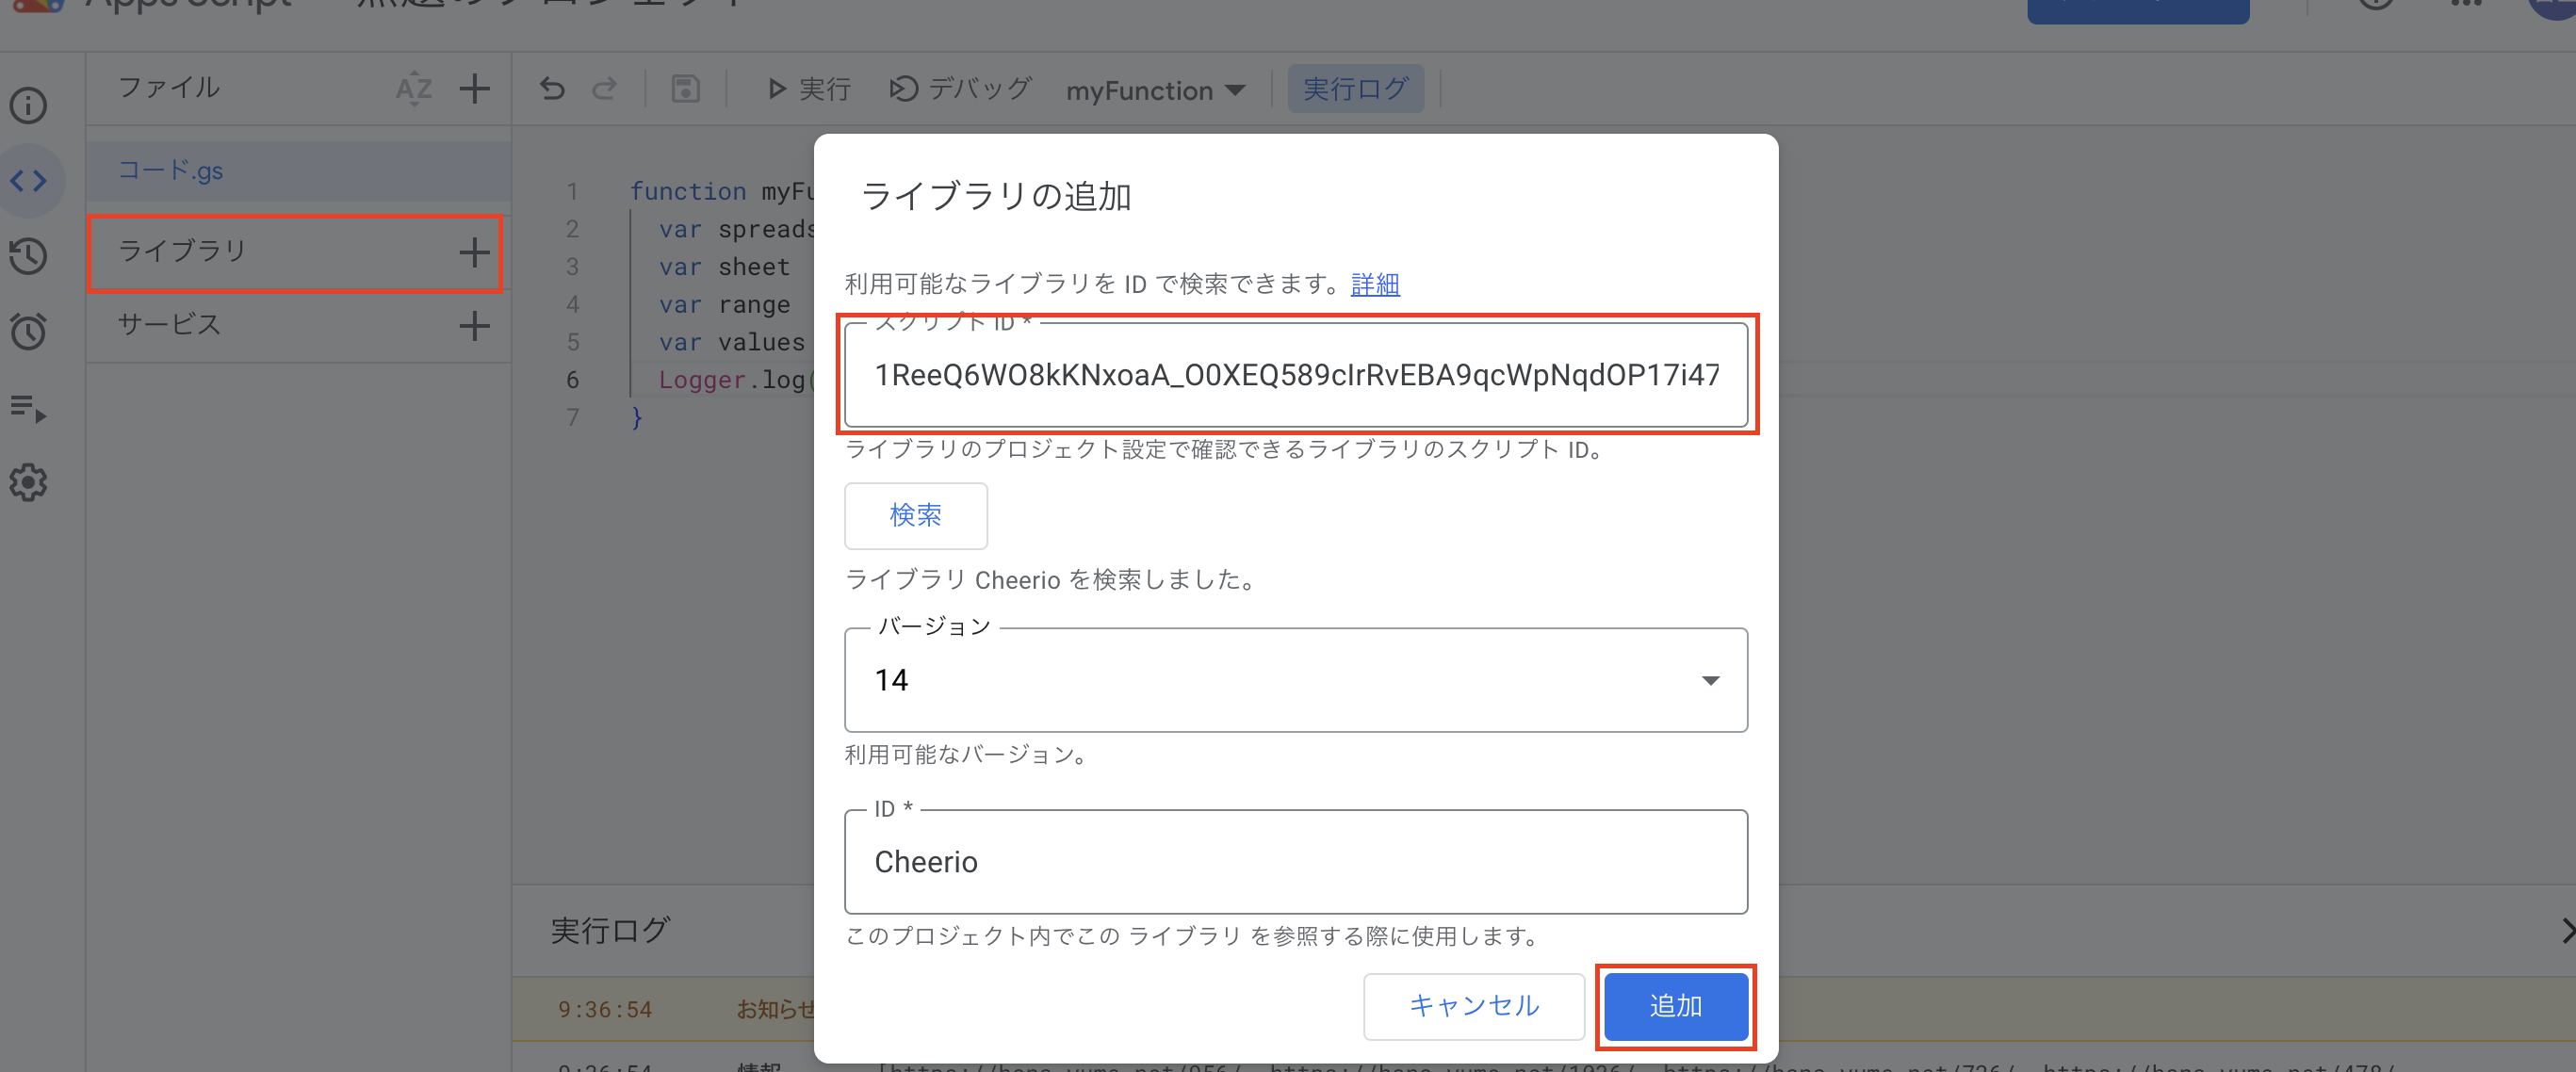Open the triggers alarm clock icon
The image size is (2576, 1072).
pos(28,330)
